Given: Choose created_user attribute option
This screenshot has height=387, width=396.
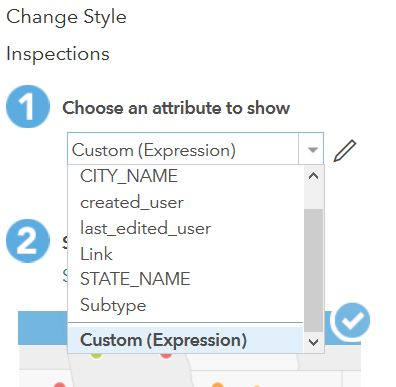Looking at the screenshot, I should tap(186, 202).
